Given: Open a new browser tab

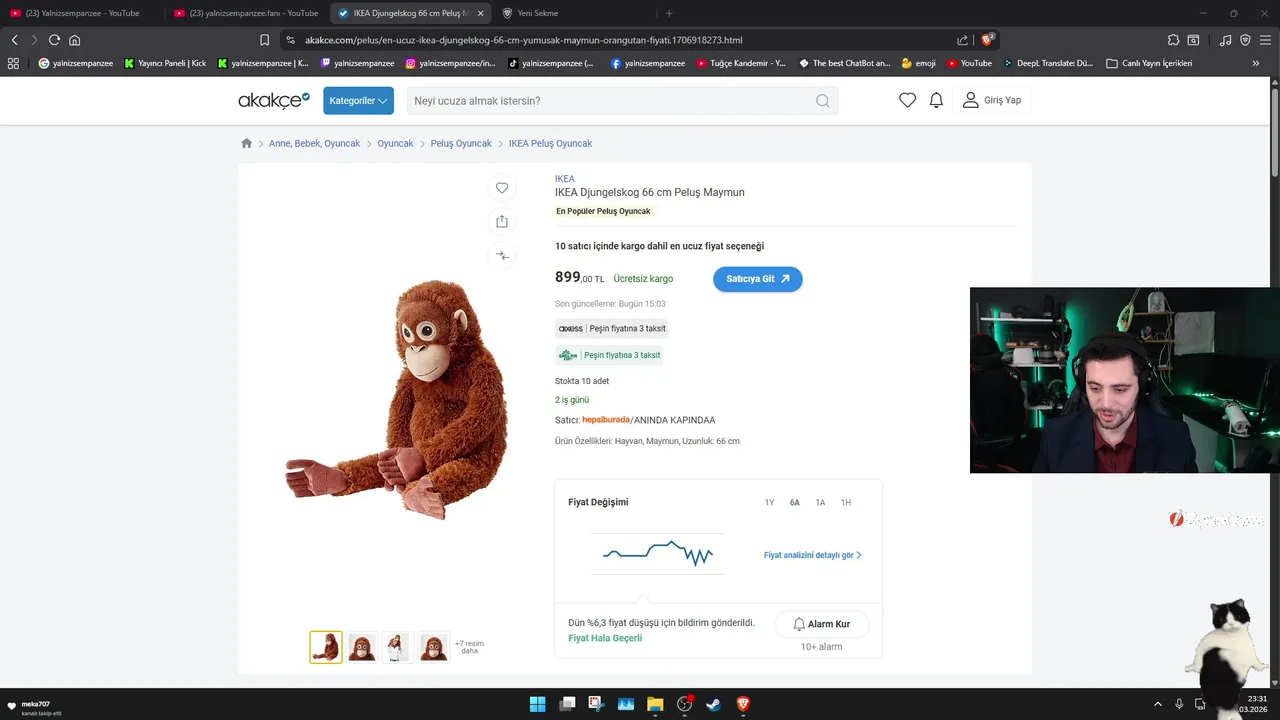Looking at the screenshot, I should (669, 13).
